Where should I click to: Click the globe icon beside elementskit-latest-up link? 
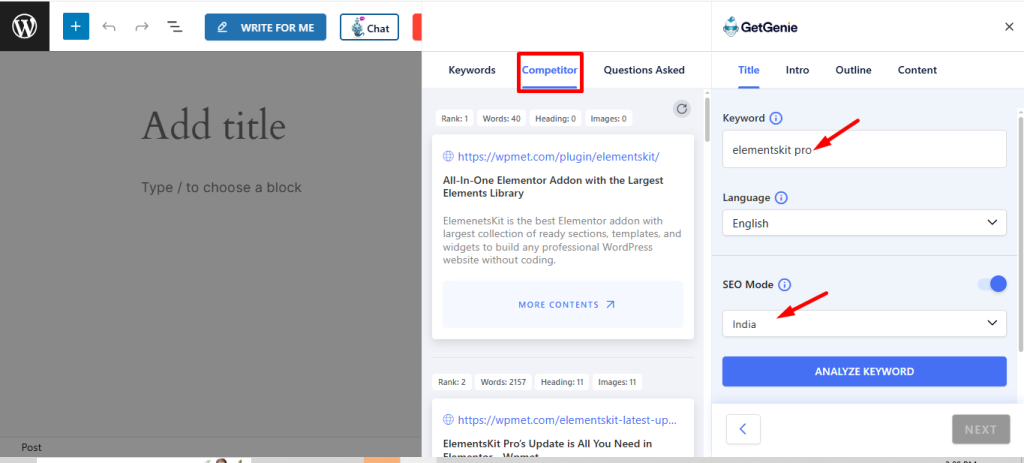(x=448, y=420)
